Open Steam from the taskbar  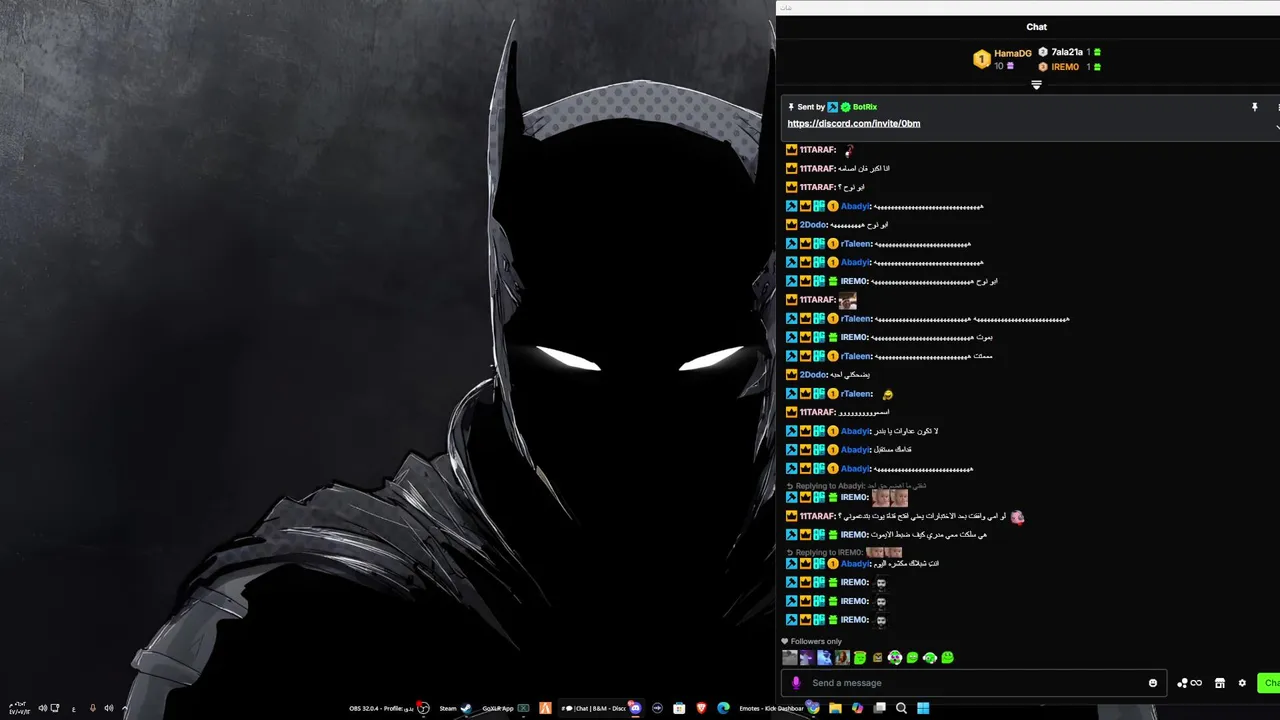pyautogui.click(x=456, y=708)
